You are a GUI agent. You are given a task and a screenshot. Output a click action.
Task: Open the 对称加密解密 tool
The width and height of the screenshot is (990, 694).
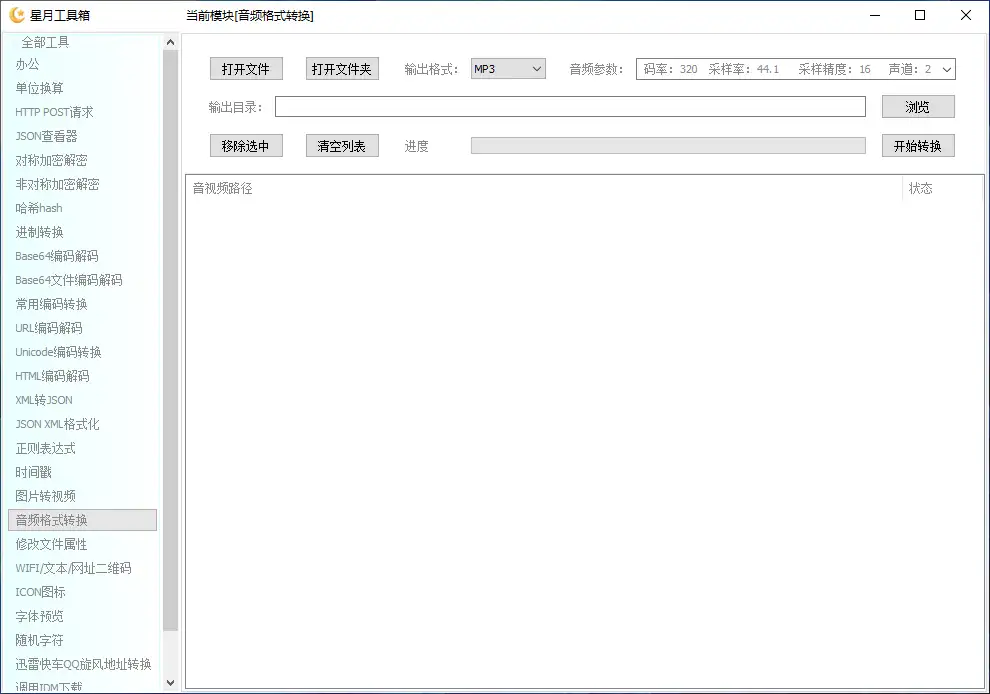click(x=51, y=160)
